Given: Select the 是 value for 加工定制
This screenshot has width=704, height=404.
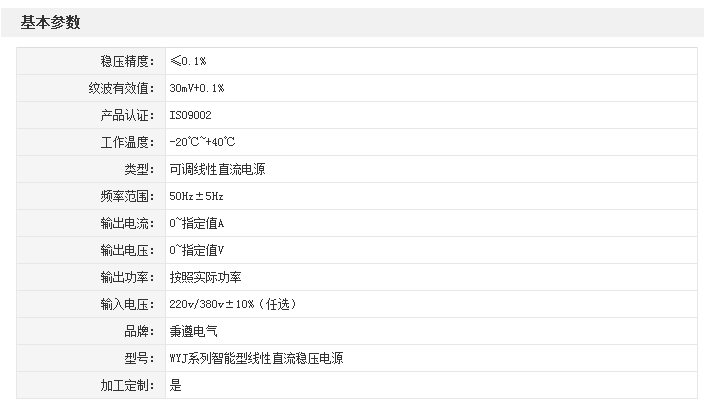Looking at the screenshot, I should [x=176, y=385].
